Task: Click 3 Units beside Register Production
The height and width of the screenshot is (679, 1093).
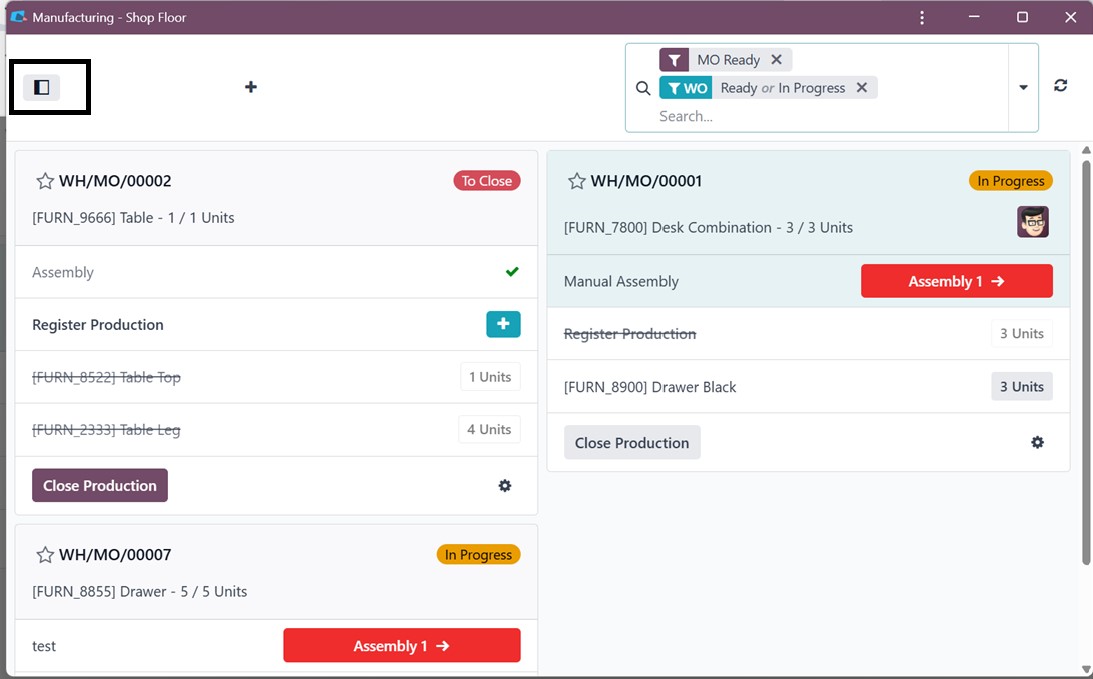Action: click(x=1022, y=334)
